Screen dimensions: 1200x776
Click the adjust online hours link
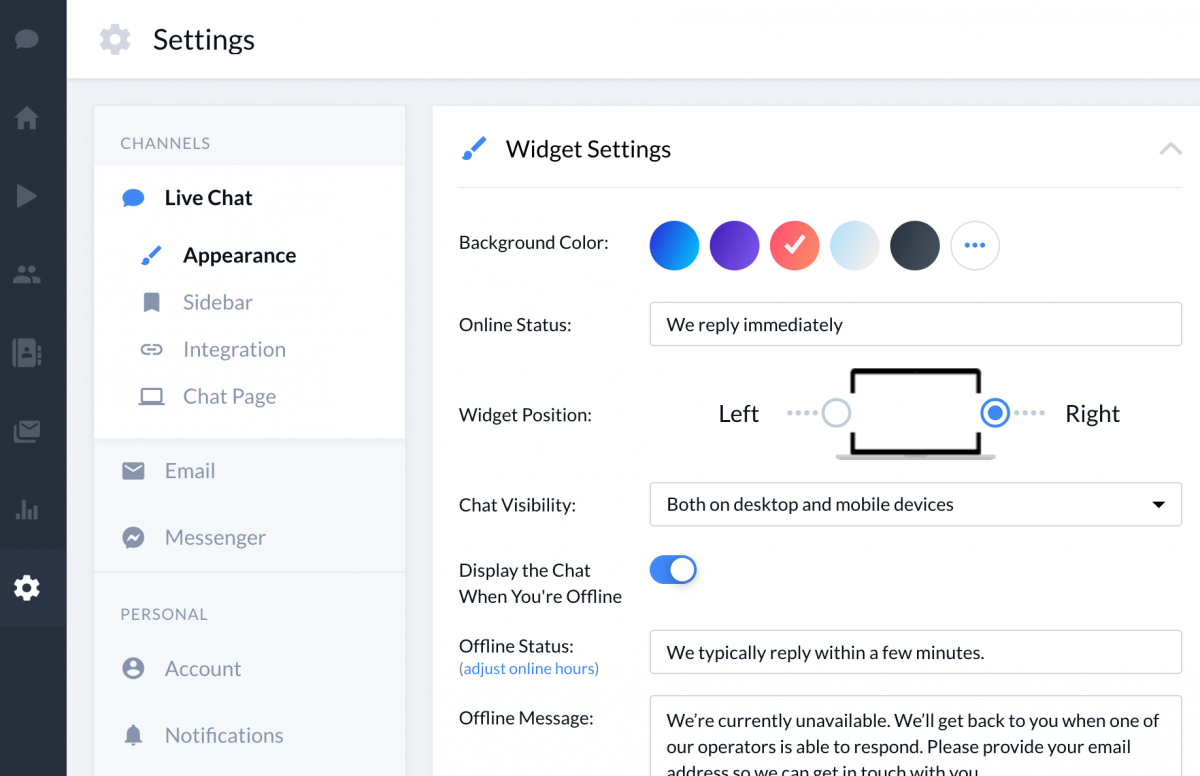(x=529, y=668)
